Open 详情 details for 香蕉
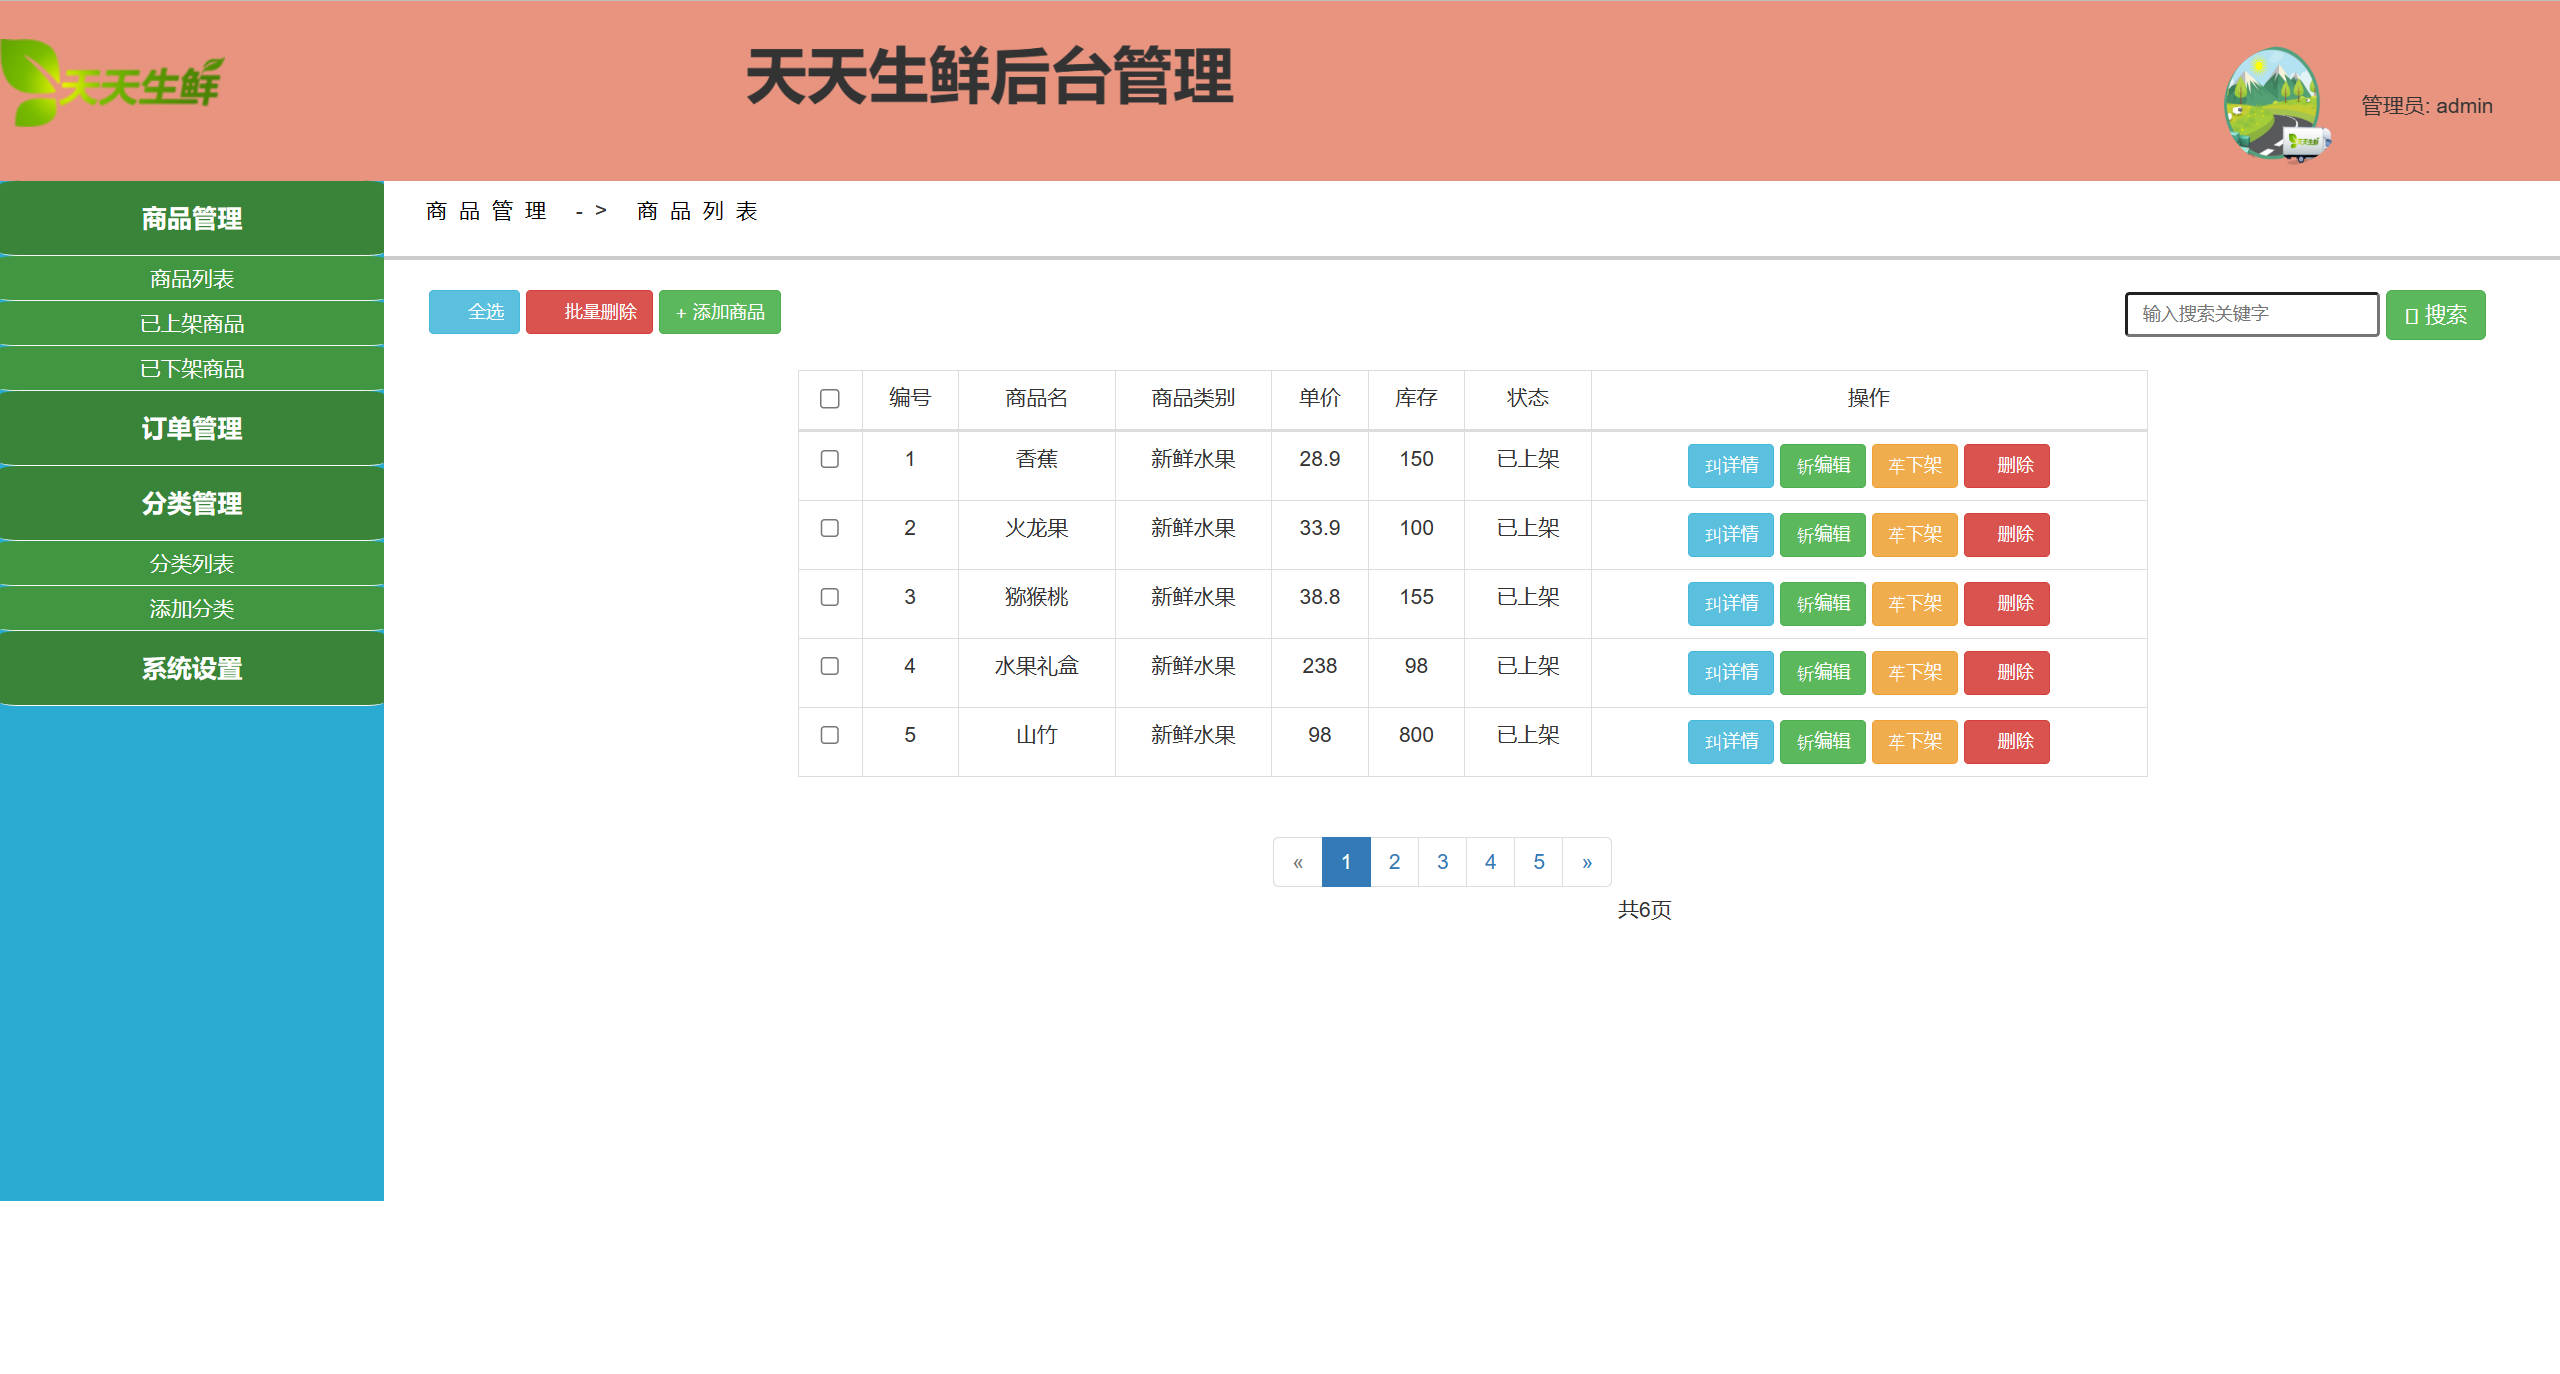Screen dimensions: 2560x1374 coord(1730,465)
